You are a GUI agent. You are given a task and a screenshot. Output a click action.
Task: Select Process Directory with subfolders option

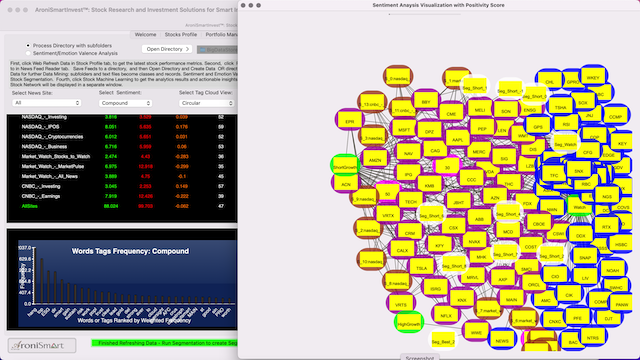pyautogui.click(x=28, y=46)
